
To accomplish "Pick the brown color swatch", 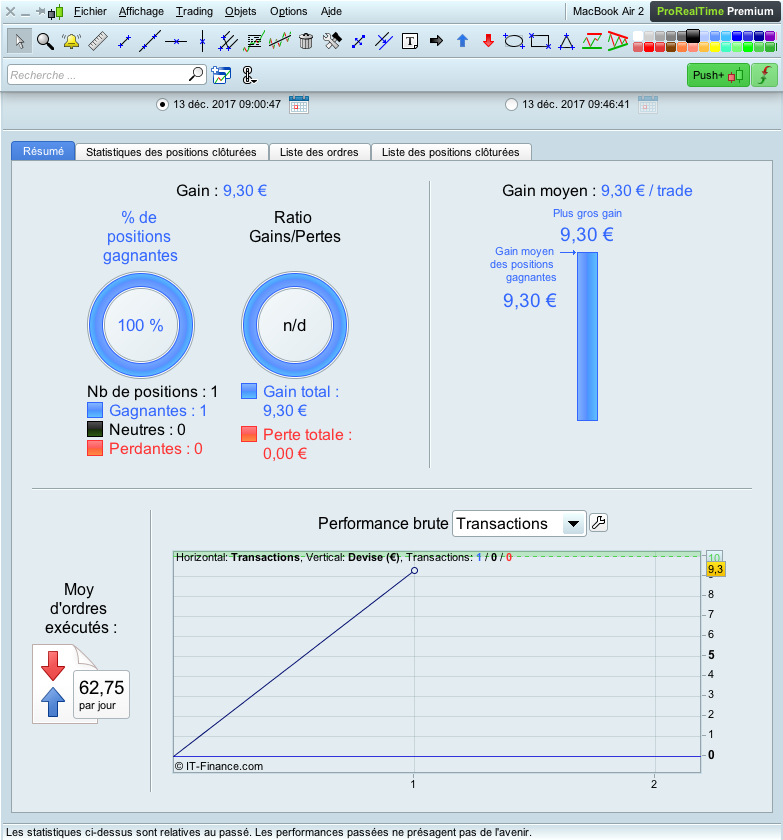I will pyautogui.click(x=671, y=47).
